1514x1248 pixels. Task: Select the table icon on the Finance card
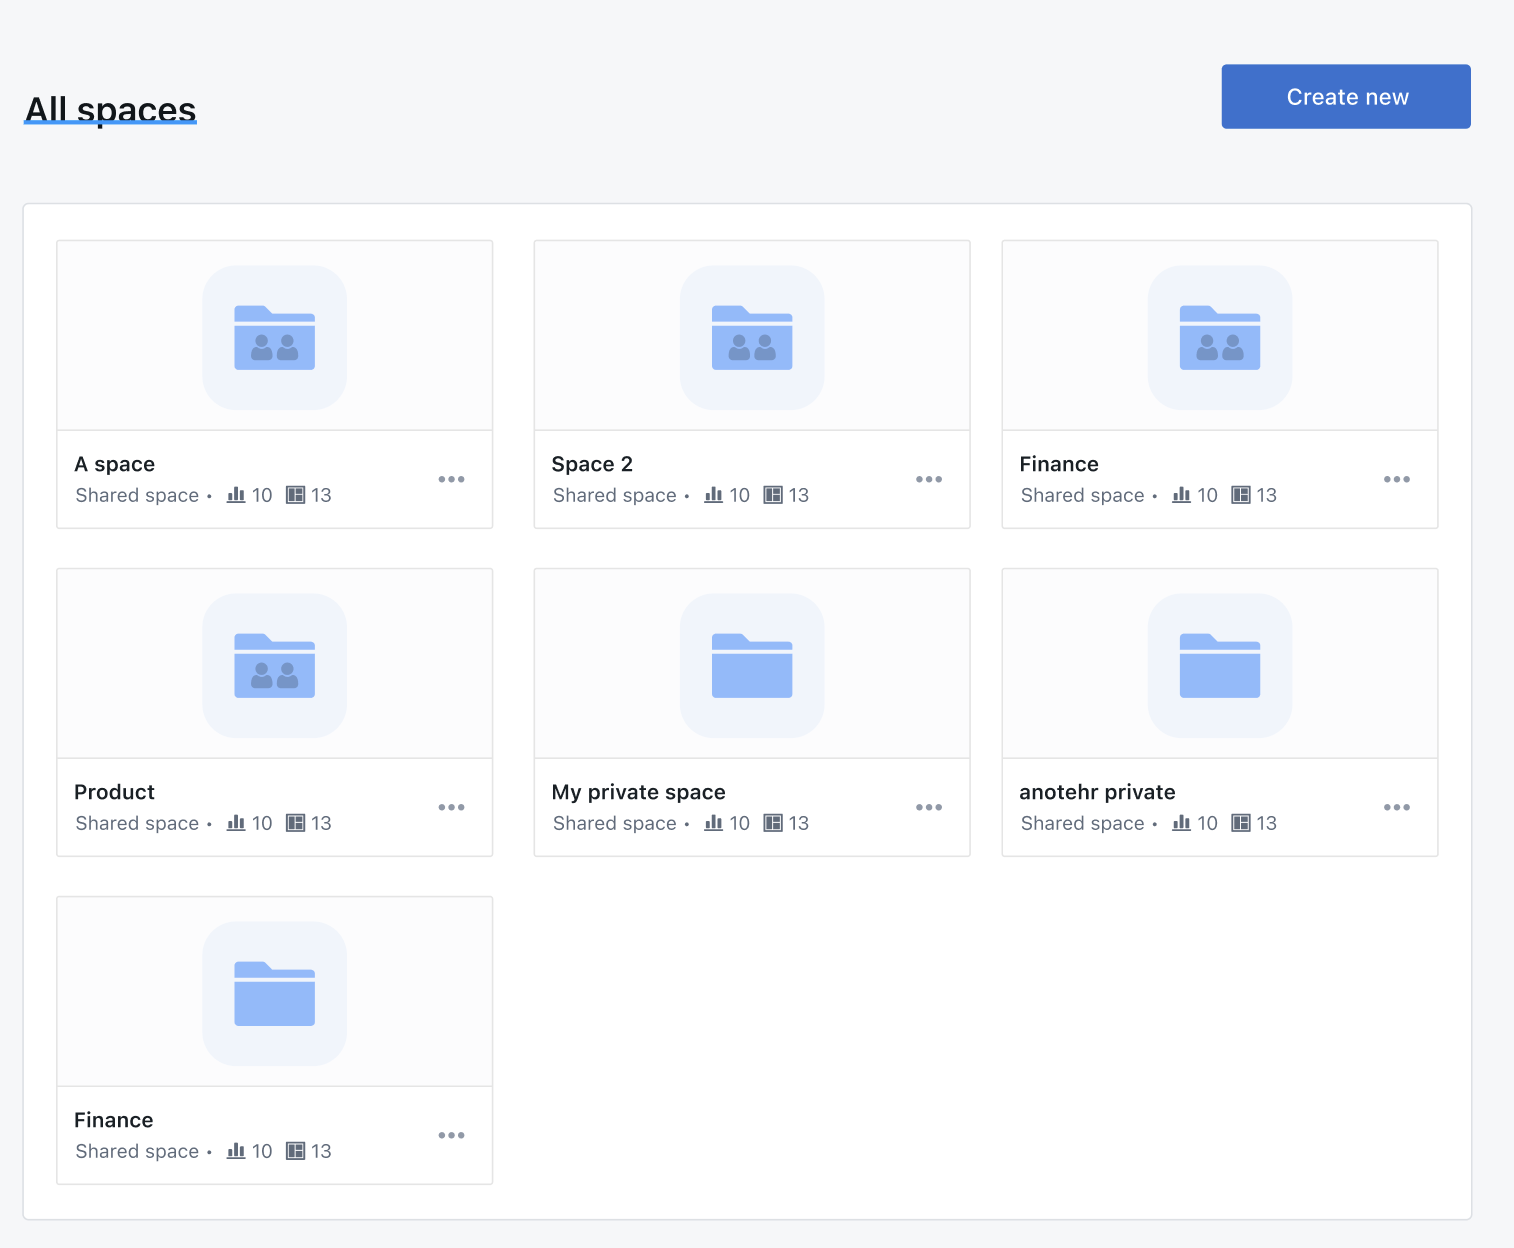1240,494
